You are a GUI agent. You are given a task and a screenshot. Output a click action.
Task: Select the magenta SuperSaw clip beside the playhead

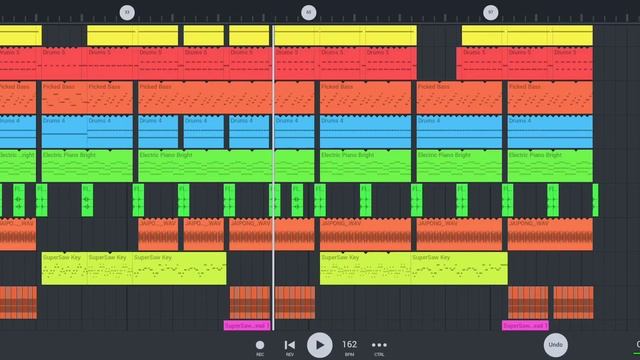(247, 326)
